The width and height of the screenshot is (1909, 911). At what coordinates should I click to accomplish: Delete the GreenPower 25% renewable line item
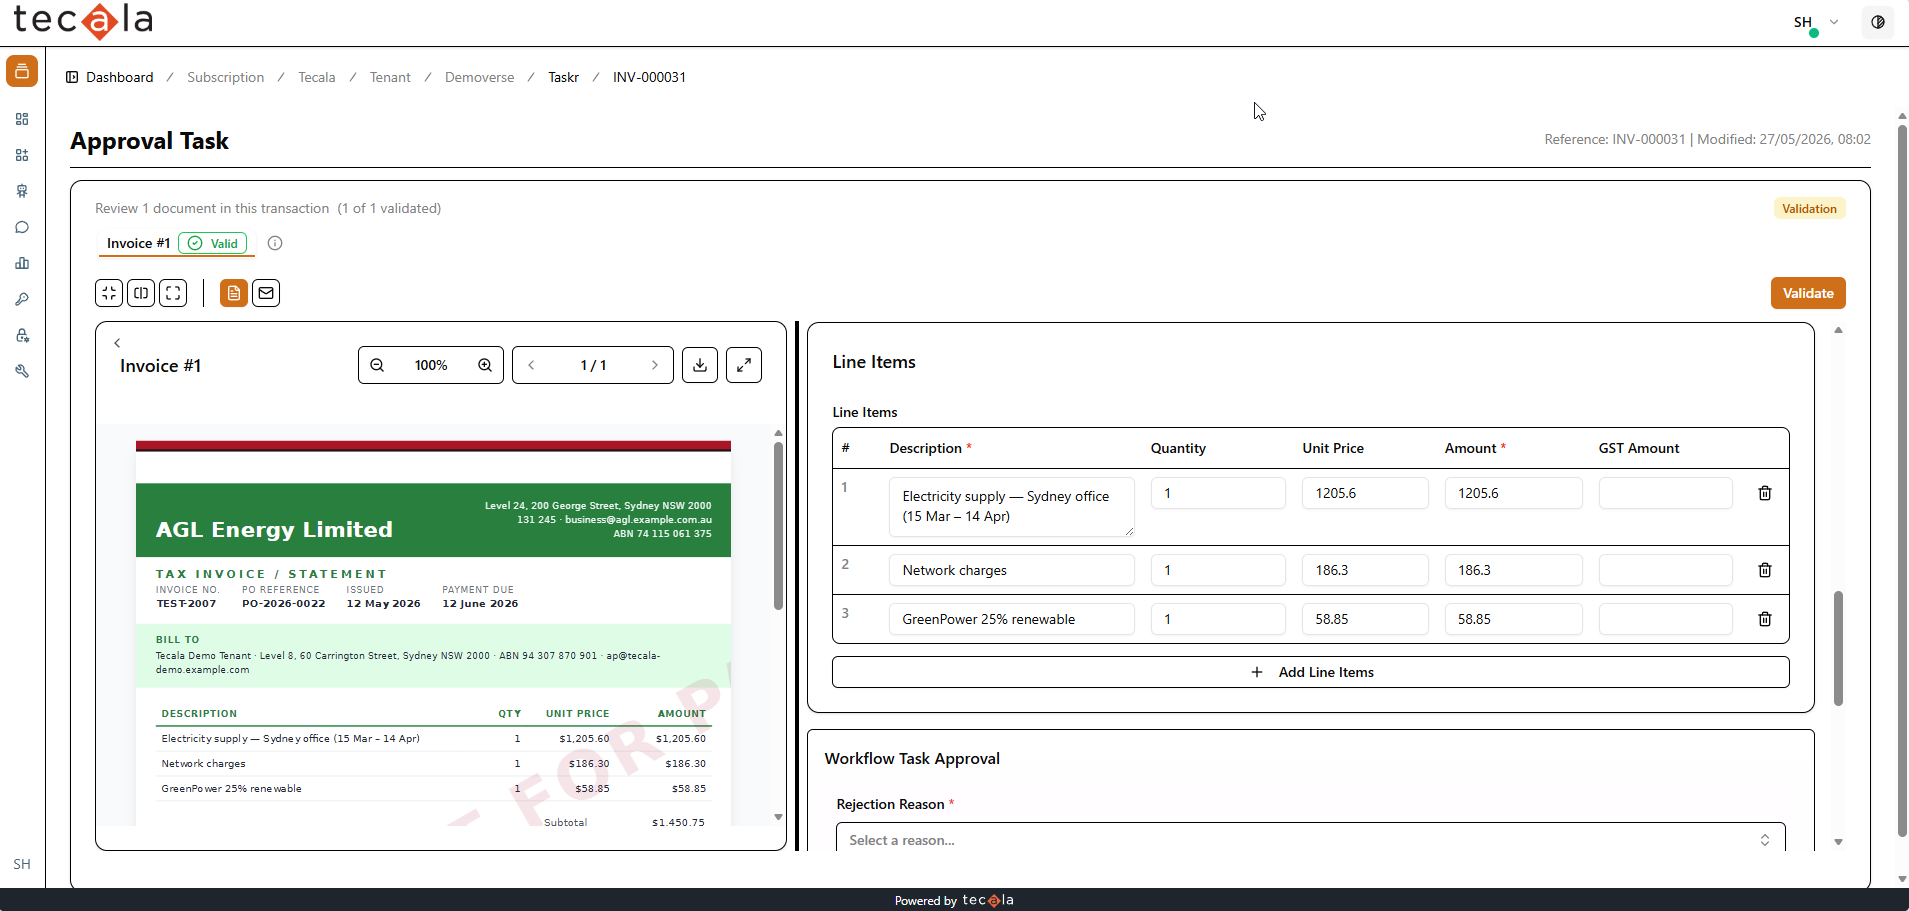pyautogui.click(x=1765, y=619)
